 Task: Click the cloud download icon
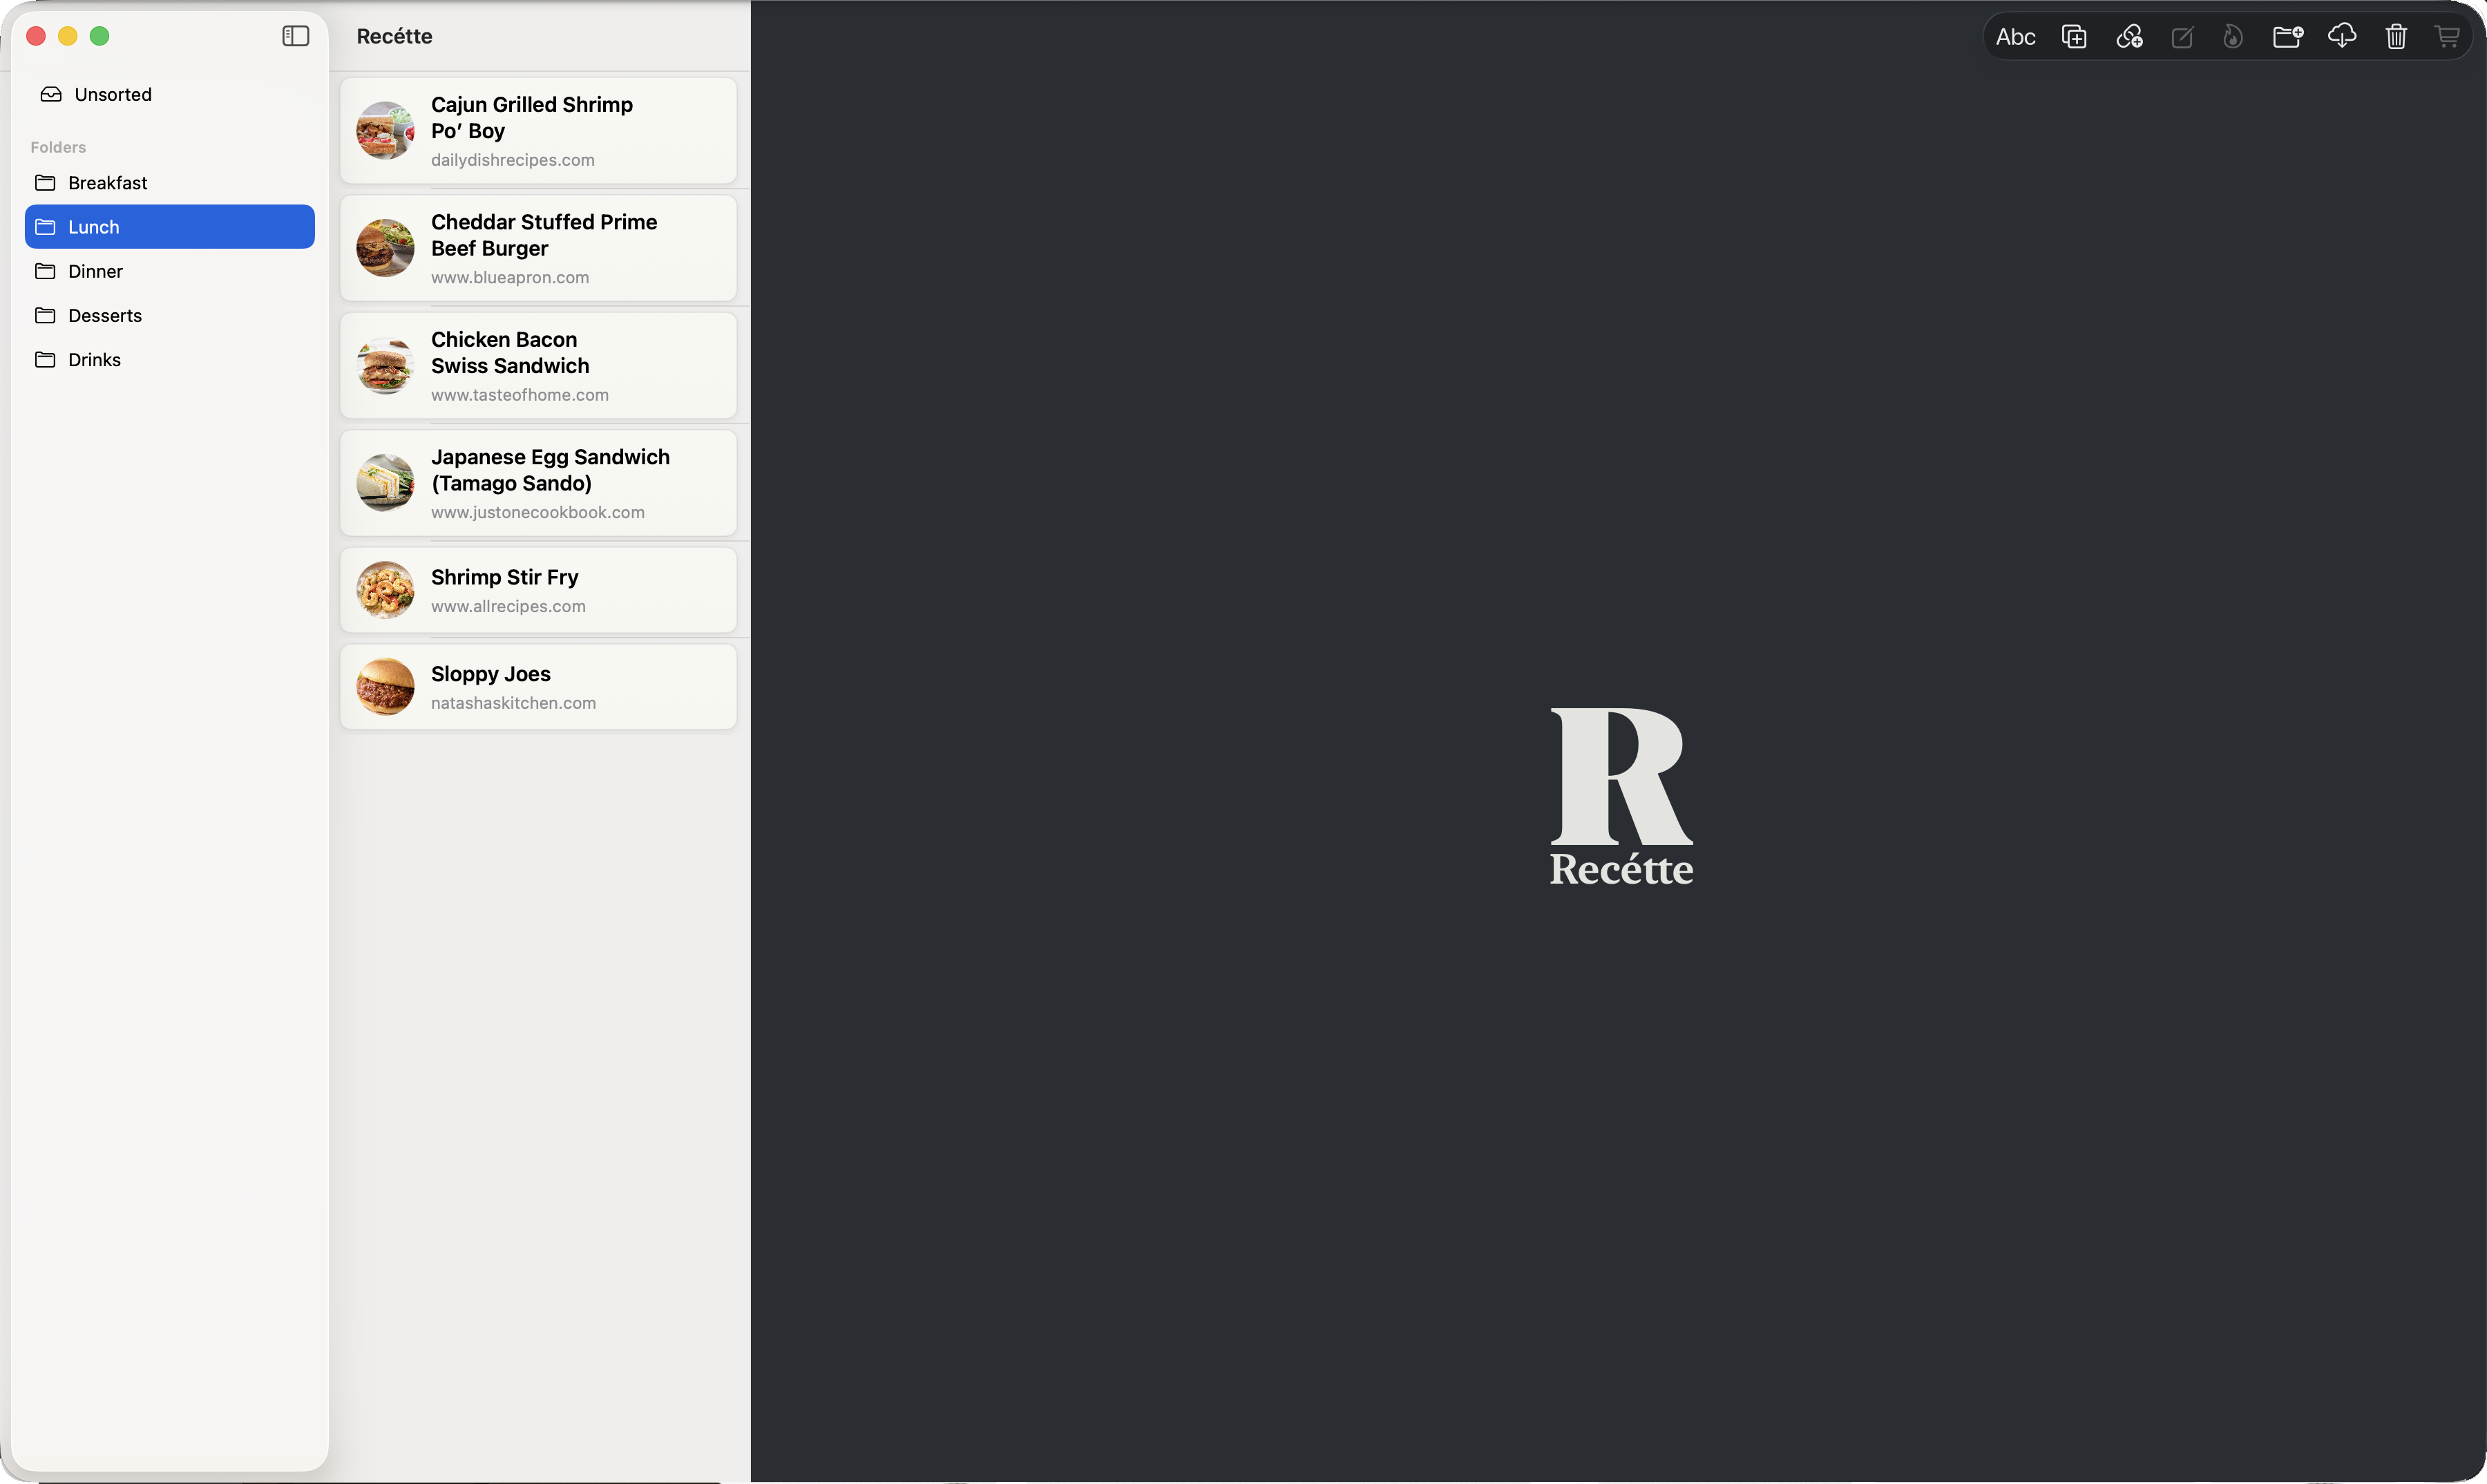click(x=2342, y=37)
